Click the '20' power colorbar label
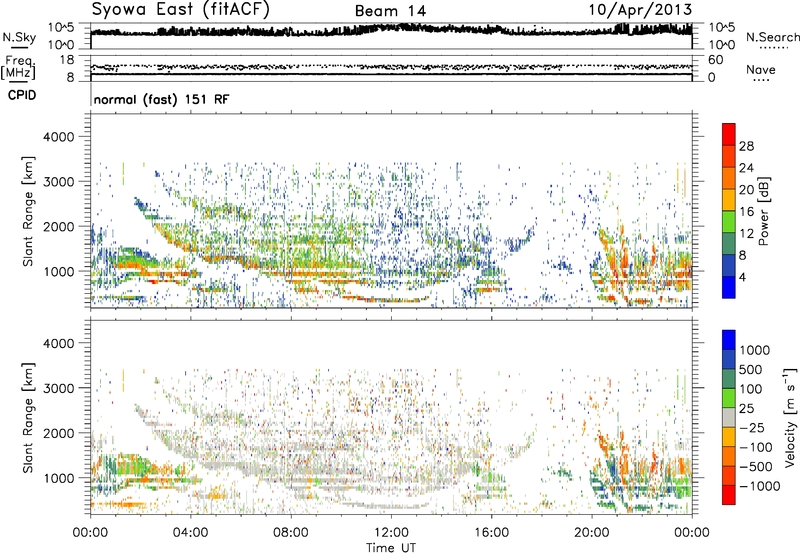Viewport: 800px width, 554px height. click(746, 190)
